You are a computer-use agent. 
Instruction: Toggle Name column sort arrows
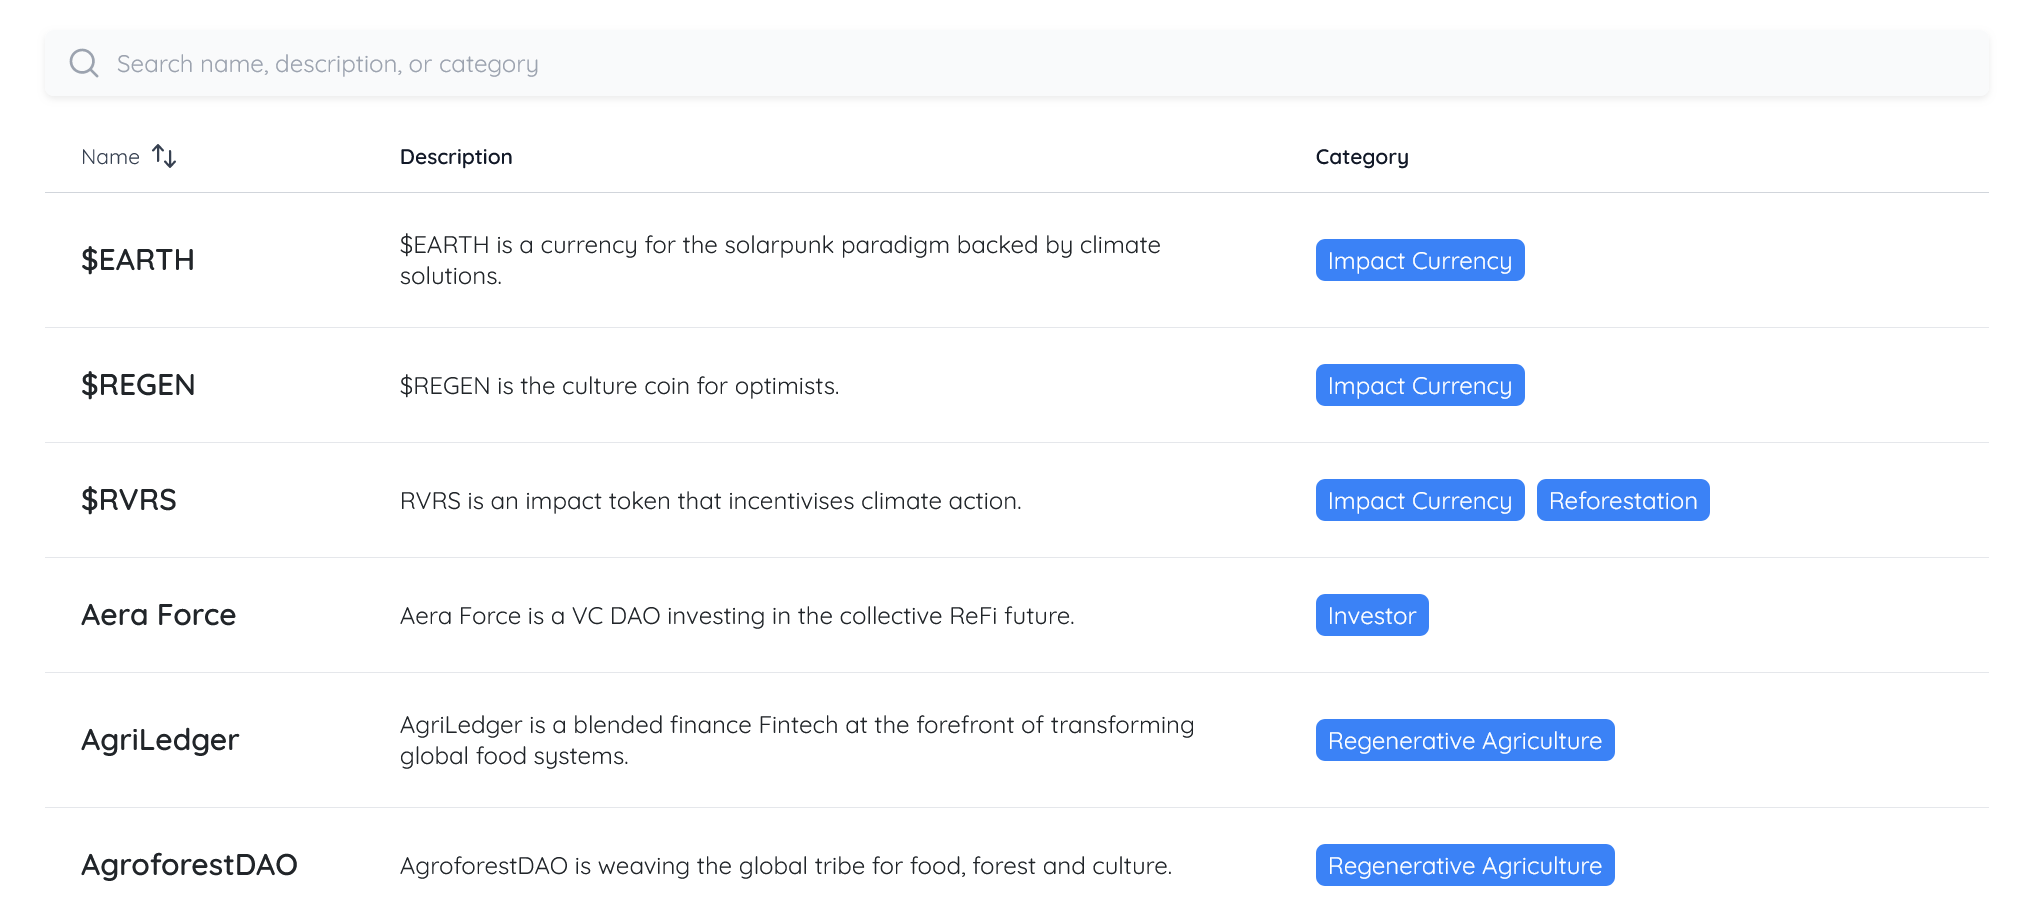click(x=165, y=157)
